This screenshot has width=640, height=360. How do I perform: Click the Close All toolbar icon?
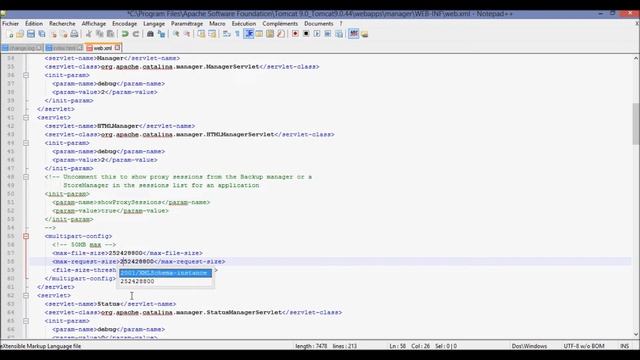tap(64, 34)
